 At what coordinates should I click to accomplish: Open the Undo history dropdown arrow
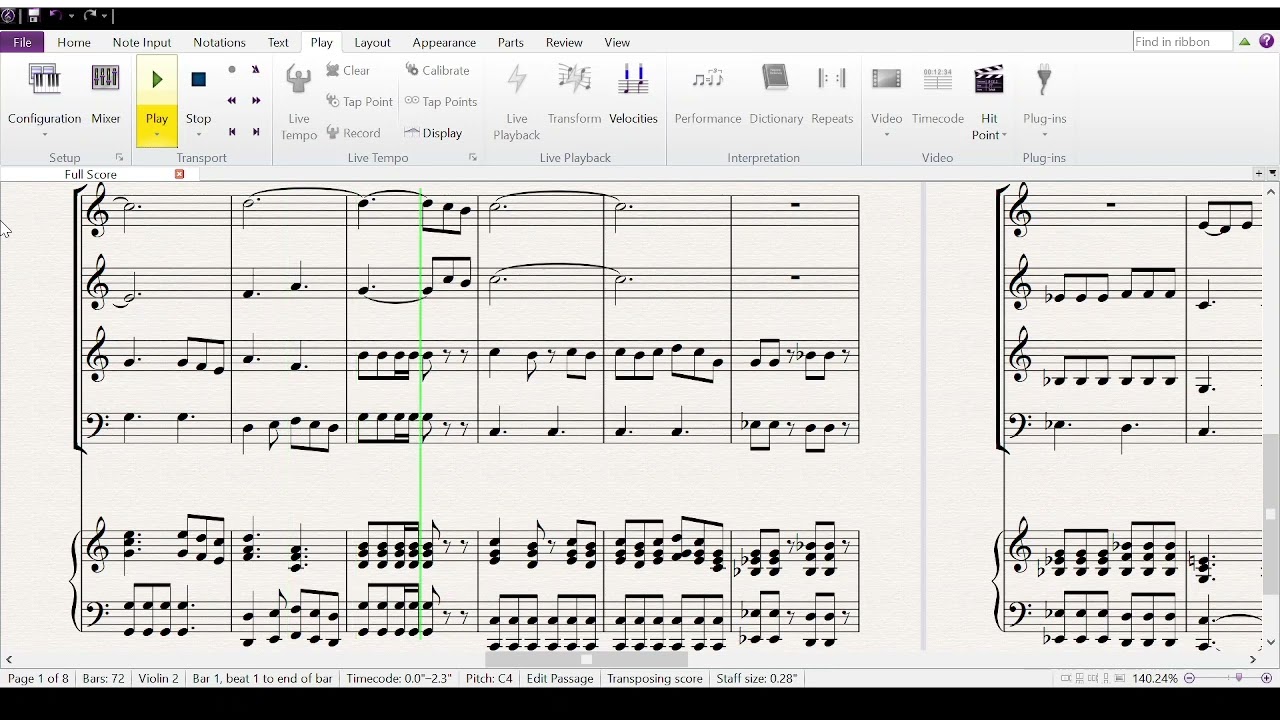[x=71, y=16]
